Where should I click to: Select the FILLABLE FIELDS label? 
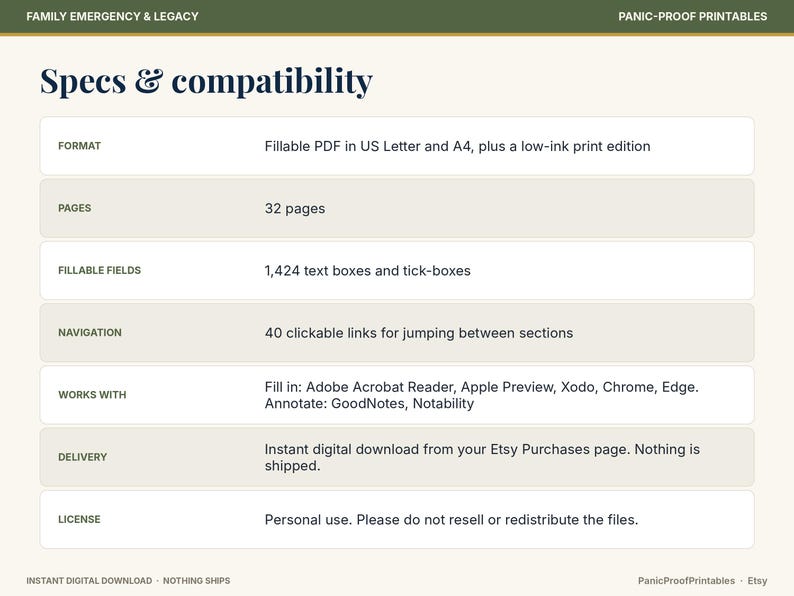pos(100,270)
